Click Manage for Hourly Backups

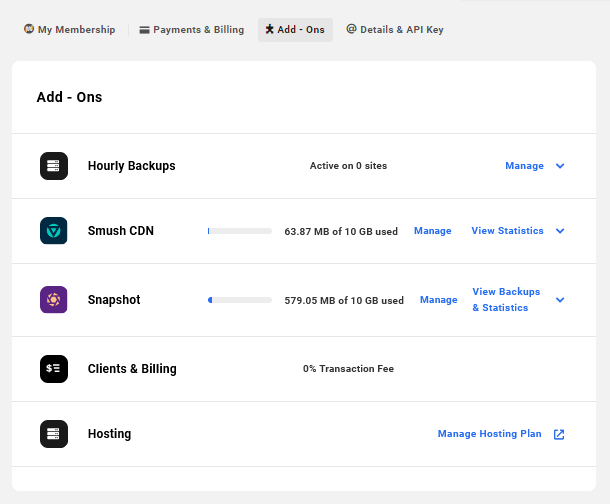point(524,166)
